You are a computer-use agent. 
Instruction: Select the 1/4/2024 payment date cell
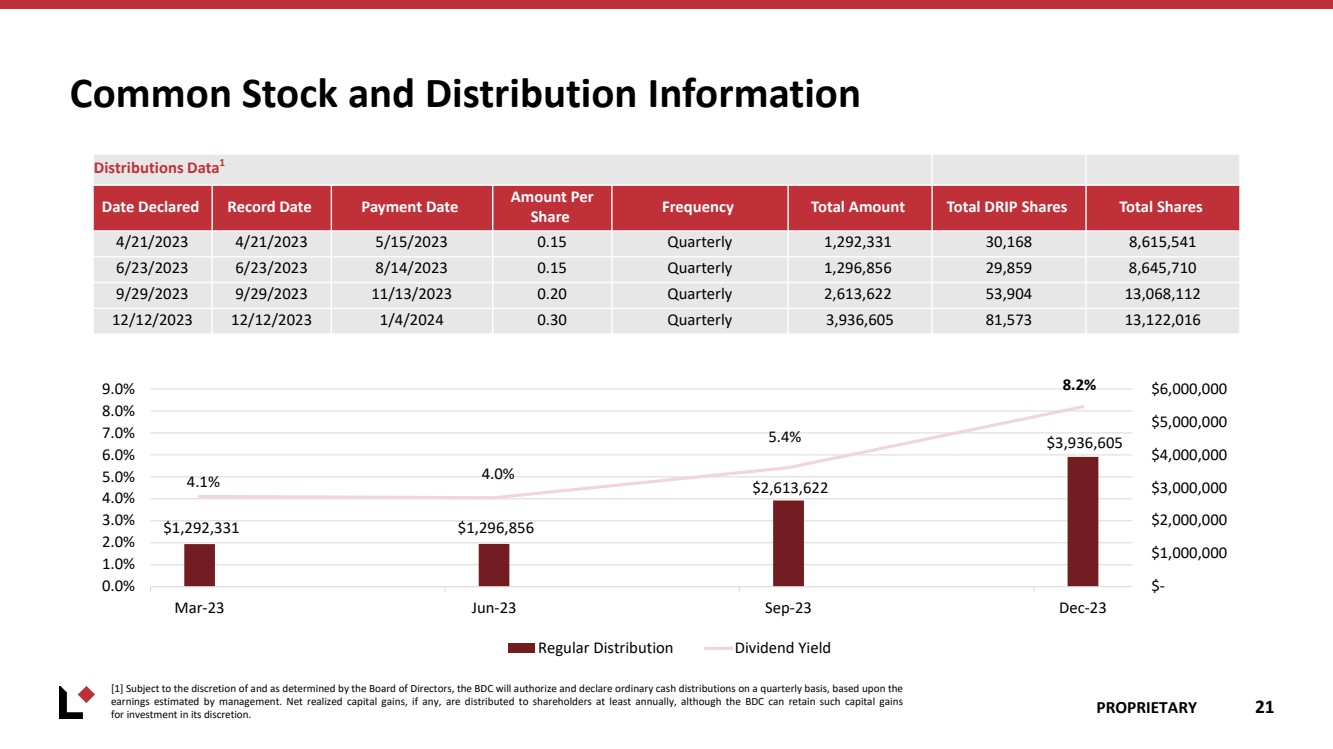point(410,321)
